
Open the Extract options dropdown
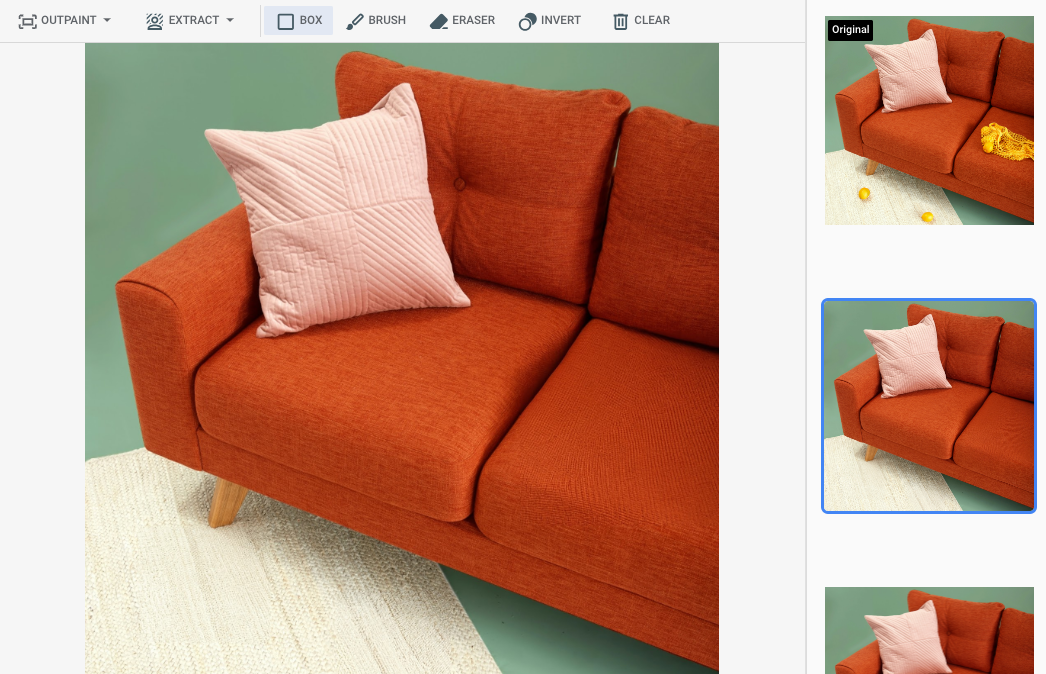click(229, 20)
